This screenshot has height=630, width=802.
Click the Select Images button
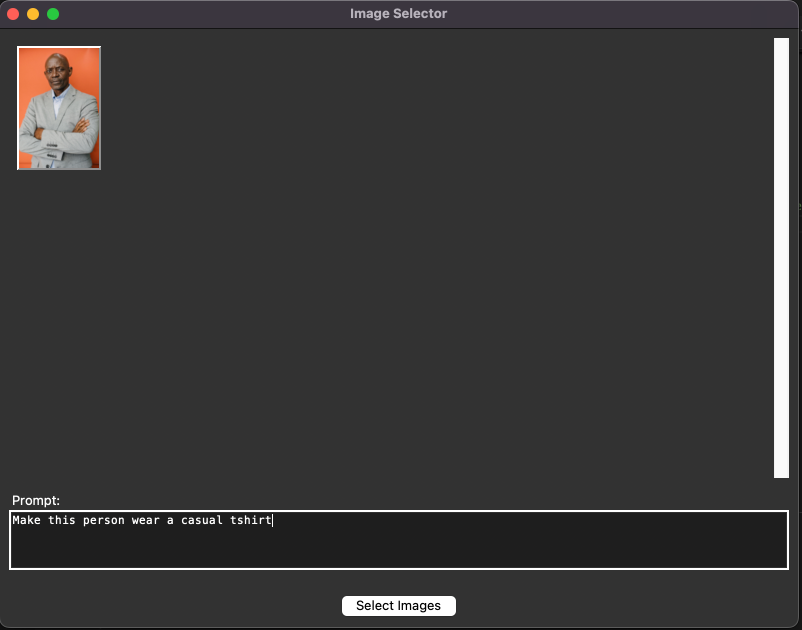pyautogui.click(x=398, y=606)
